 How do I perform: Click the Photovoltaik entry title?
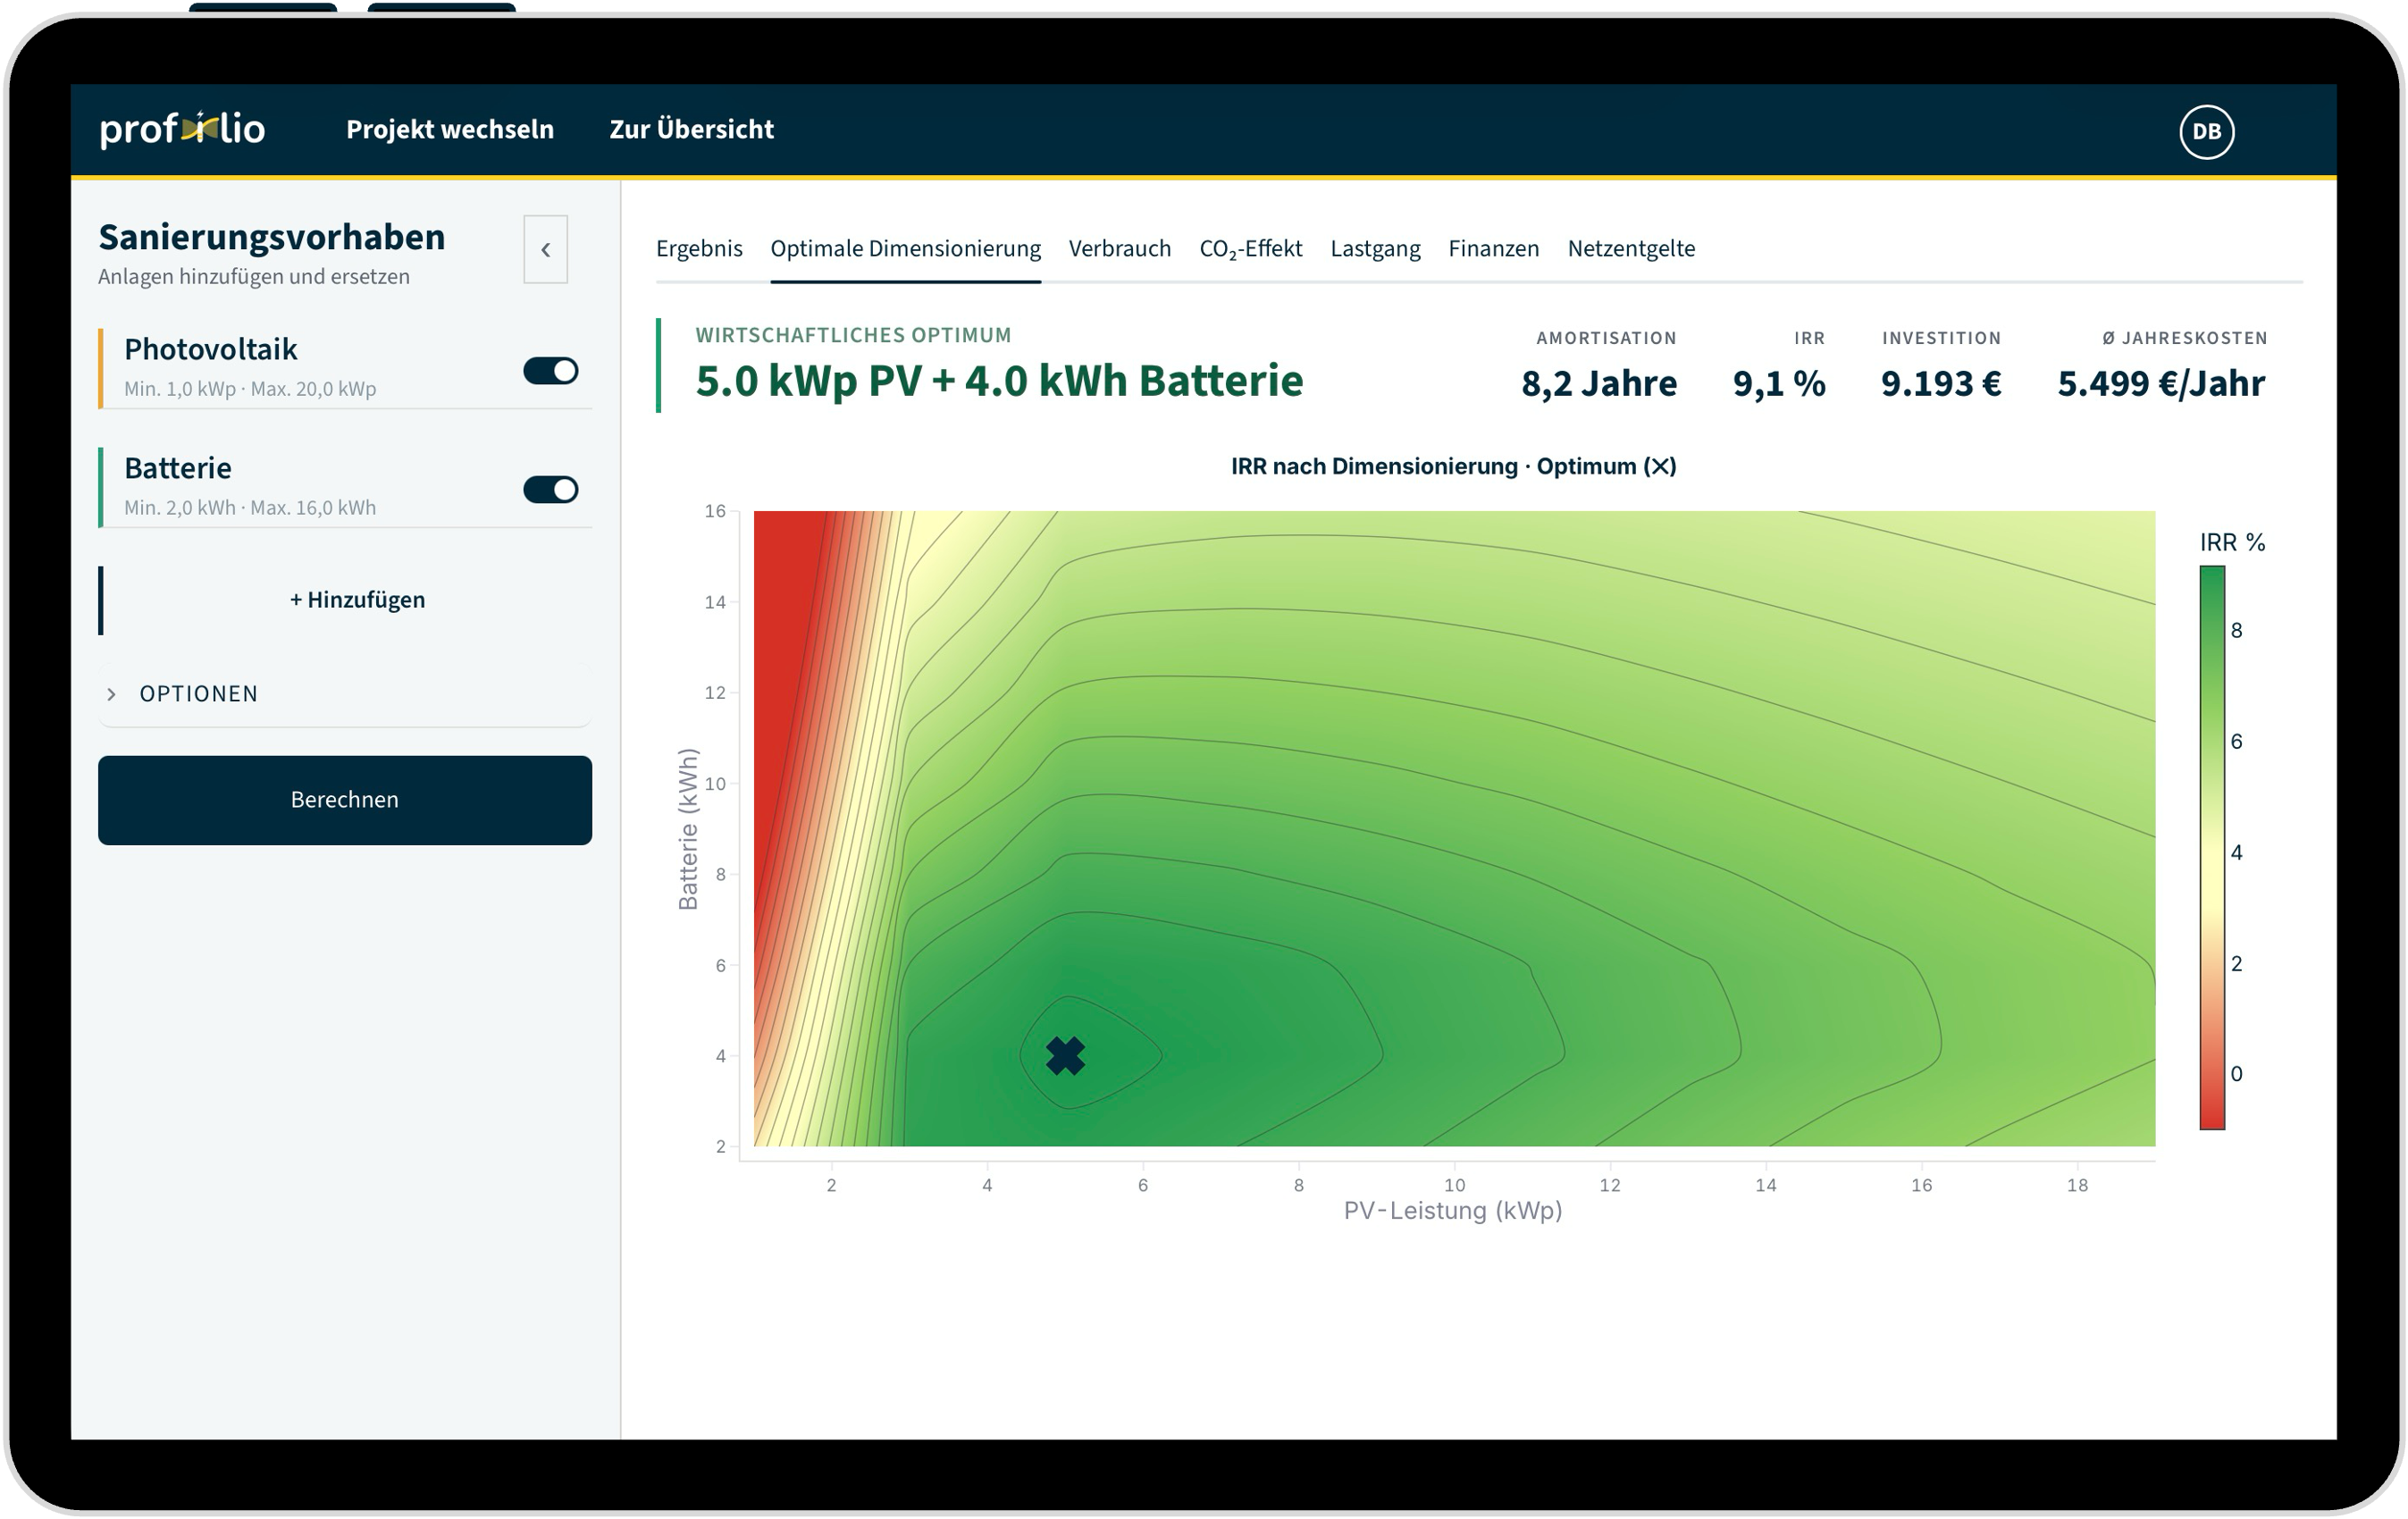(211, 349)
